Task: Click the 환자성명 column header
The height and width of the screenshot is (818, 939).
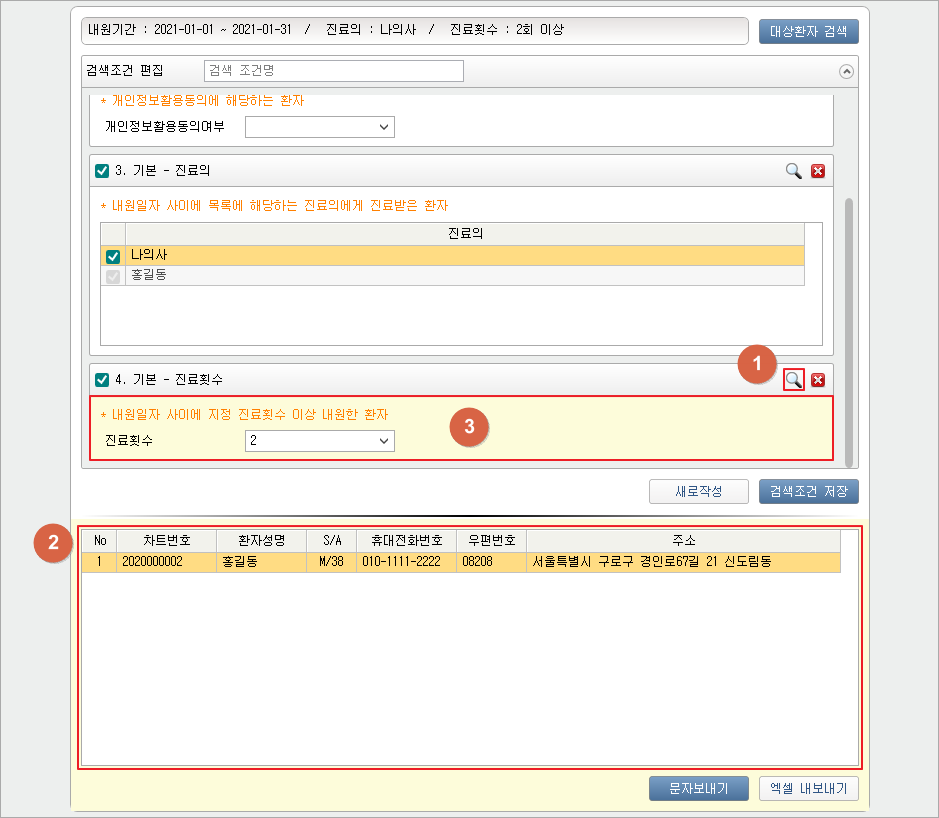Action: click(x=261, y=540)
